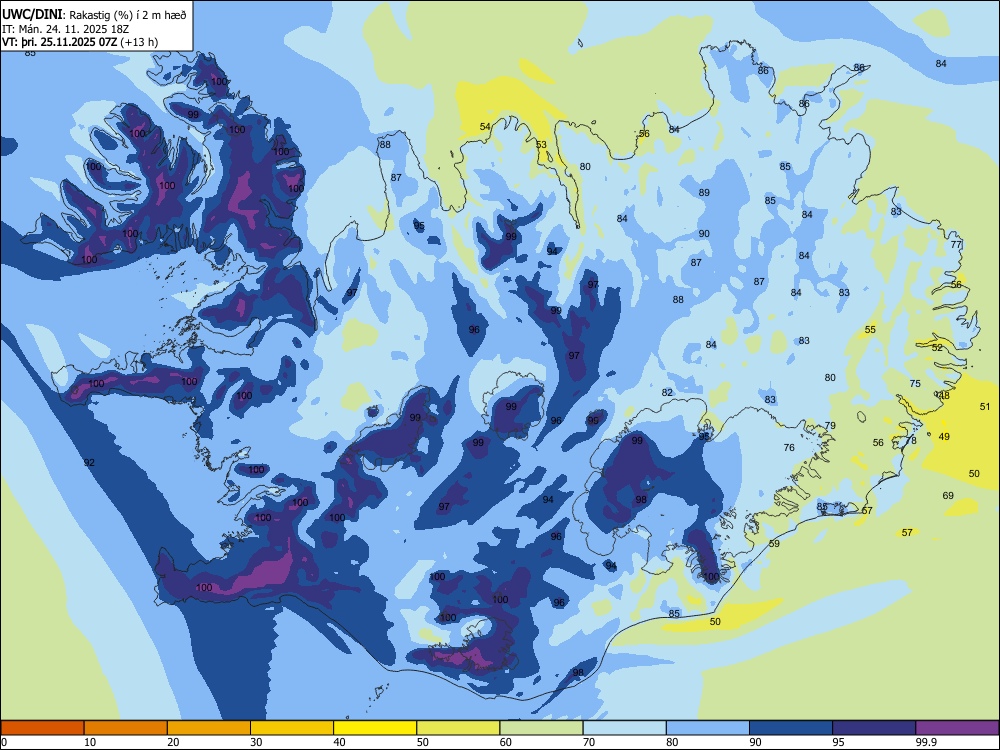This screenshot has height=750, width=1000.
Task: Click the '55' humidity value on the map
Action: pos(871,330)
